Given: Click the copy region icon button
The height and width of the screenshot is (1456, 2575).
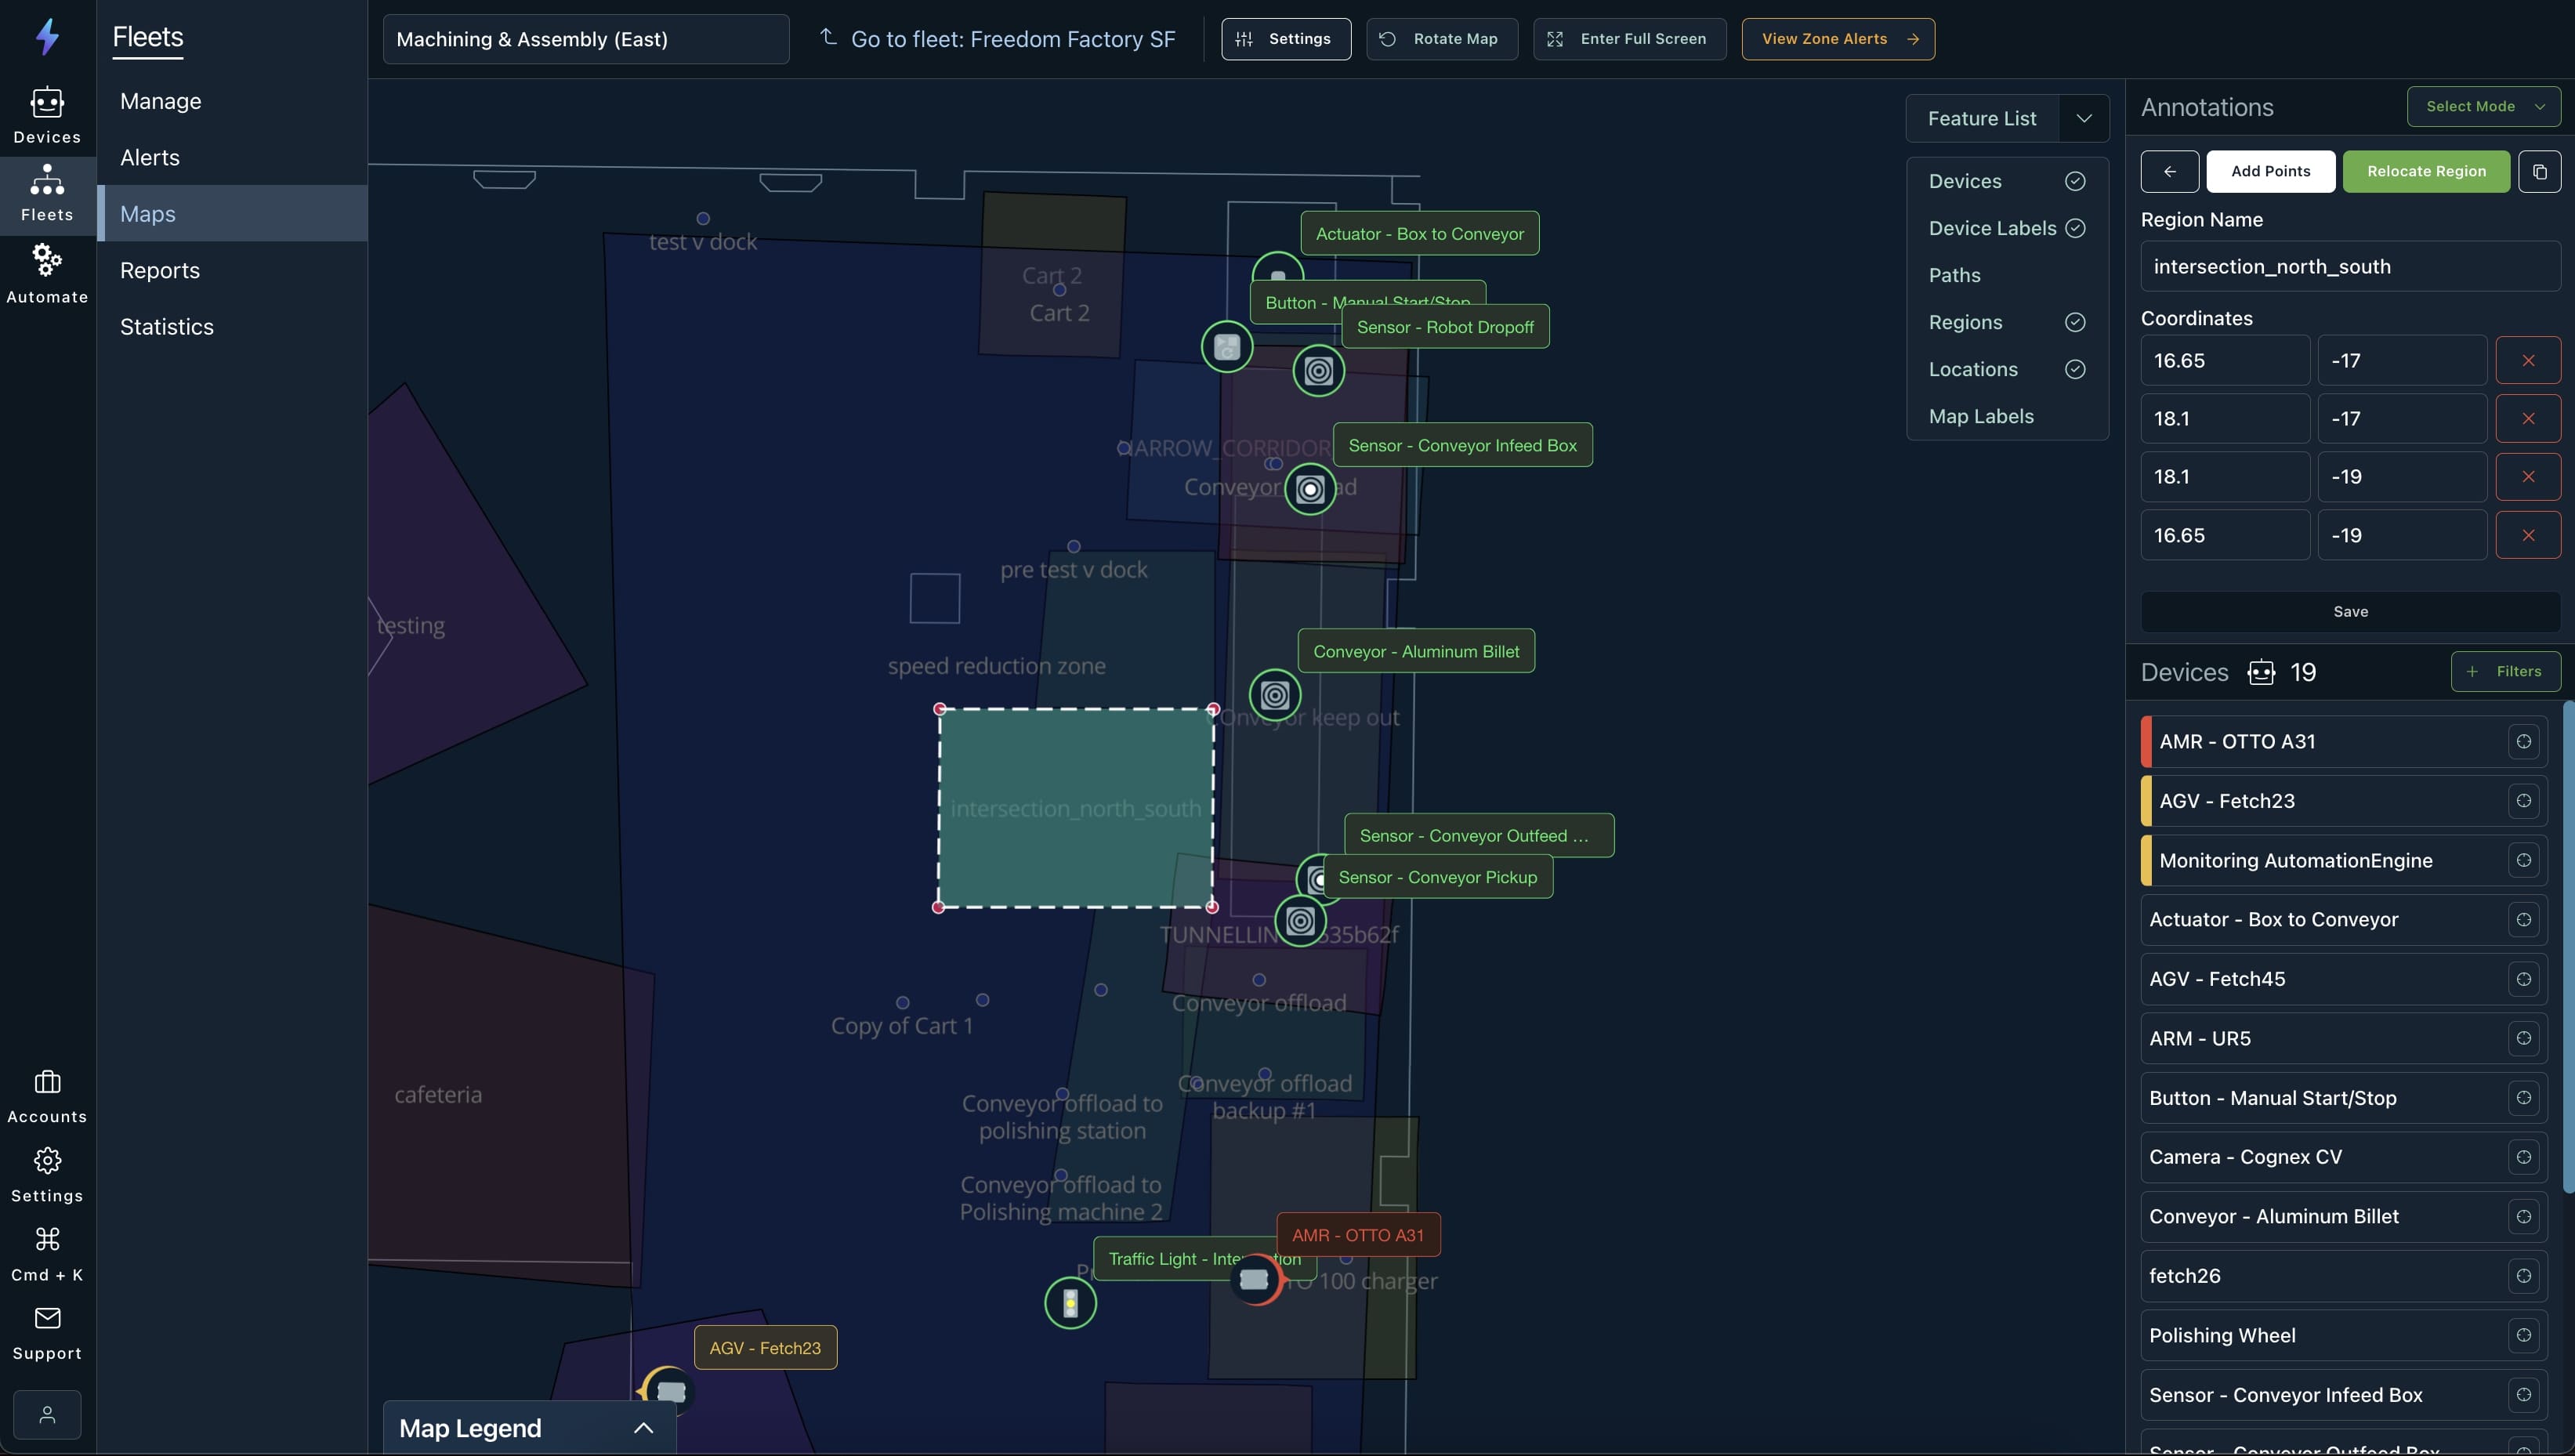Looking at the screenshot, I should tap(2539, 171).
